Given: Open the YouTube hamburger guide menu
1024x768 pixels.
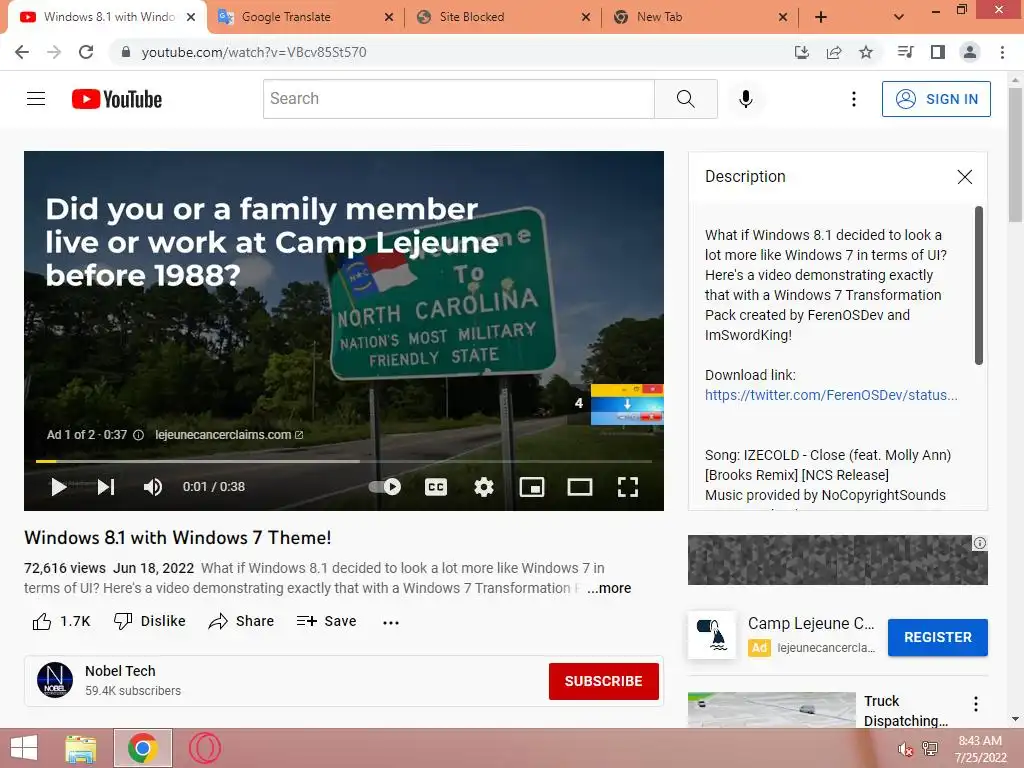Looking at the screenshot, I should pos(36,99).
